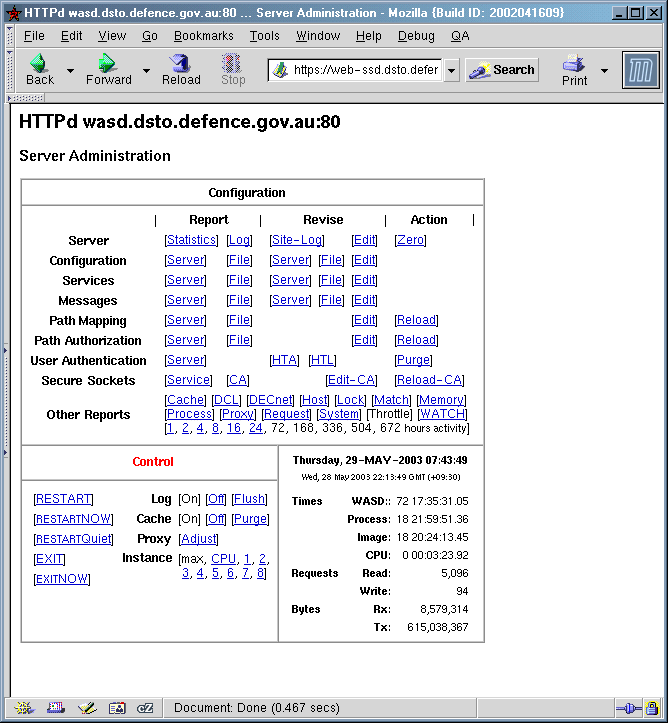Open the File menu
This screenshot has width=668, height=723.
tap(34, 36)
